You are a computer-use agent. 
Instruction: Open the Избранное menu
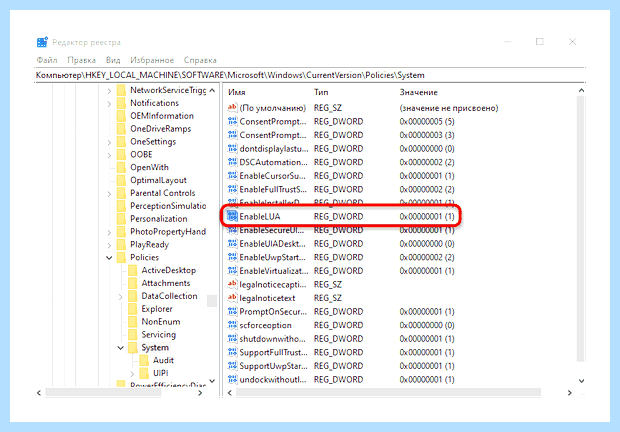pos(152,60)
